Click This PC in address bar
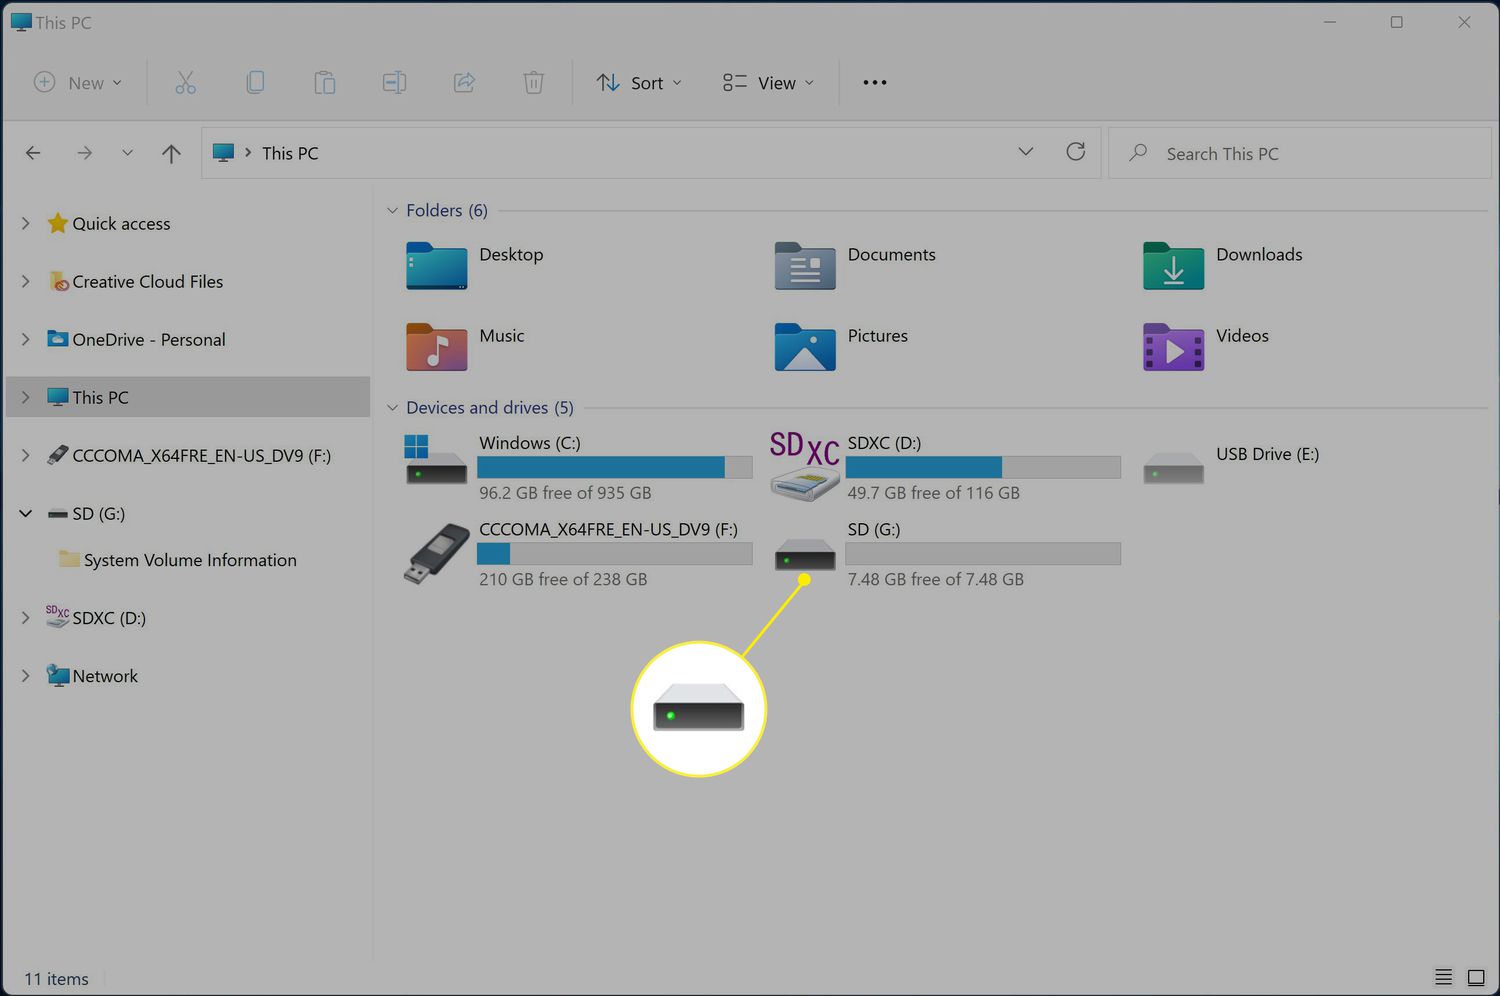 point(290,153)
